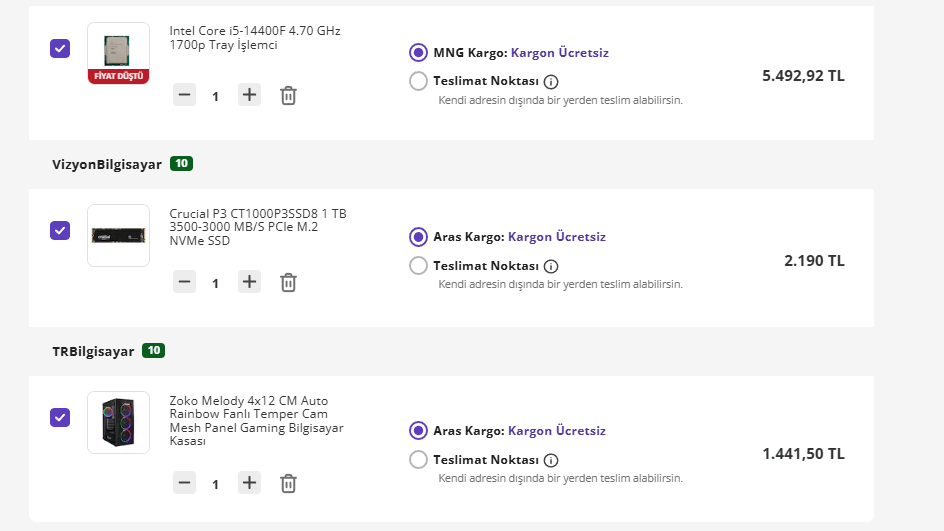944x531 pixels.
Task: Trash the Zoko Melody gaming case item
Action: 288,484
